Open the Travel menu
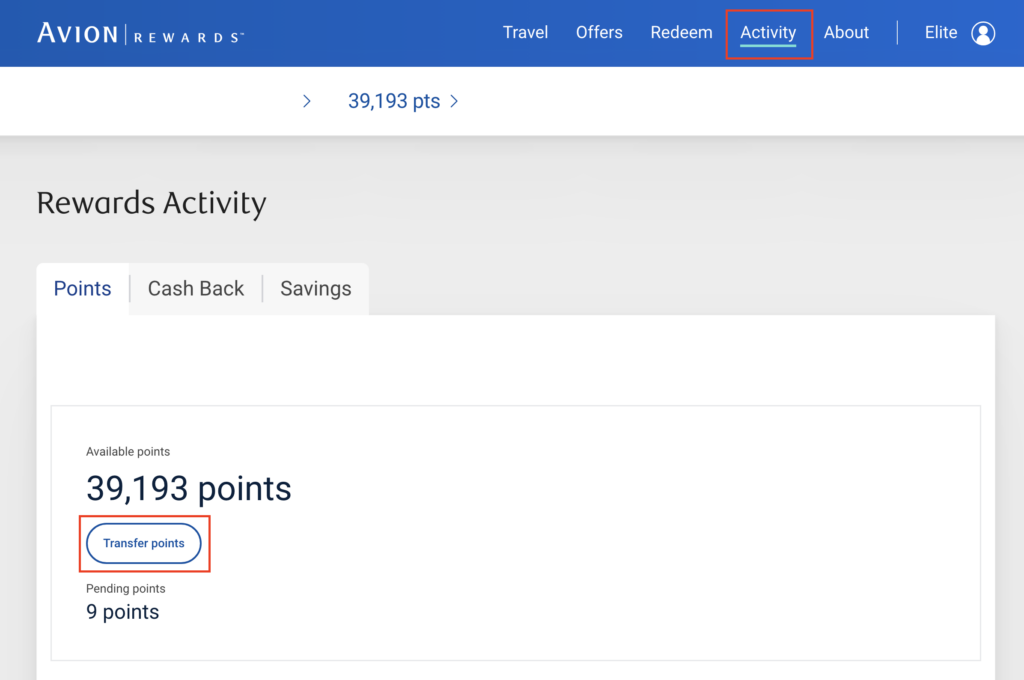The image size is (1024, 680). pyautogui.click(x=525, y=33)
